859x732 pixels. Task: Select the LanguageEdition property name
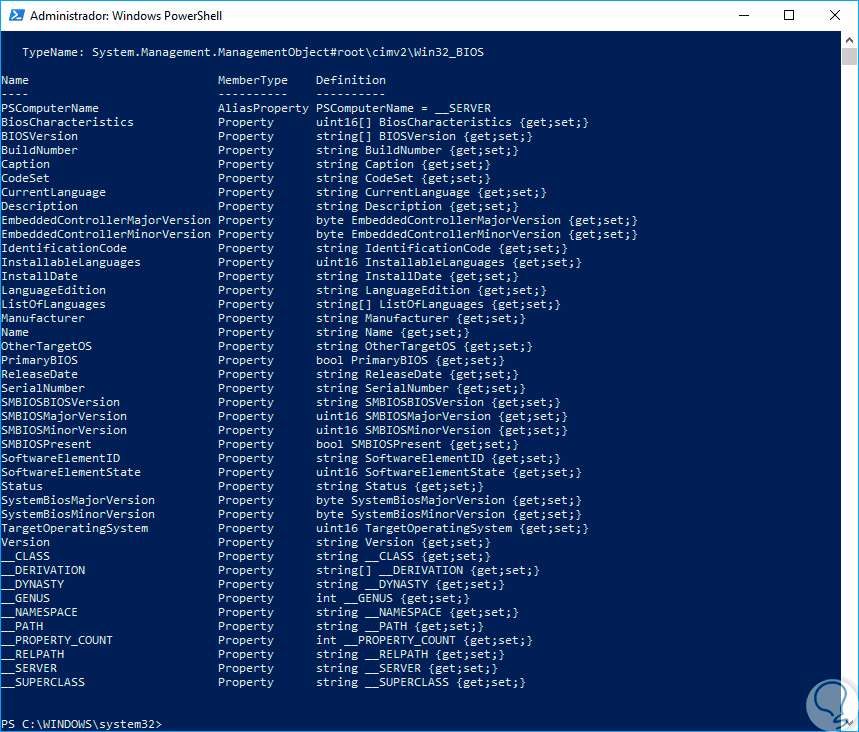(x=54, y=290)
